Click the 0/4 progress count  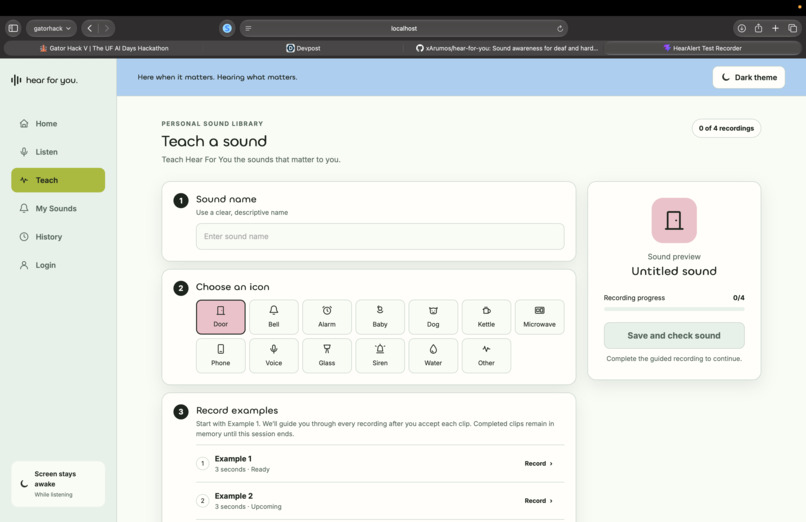(739, 298)
